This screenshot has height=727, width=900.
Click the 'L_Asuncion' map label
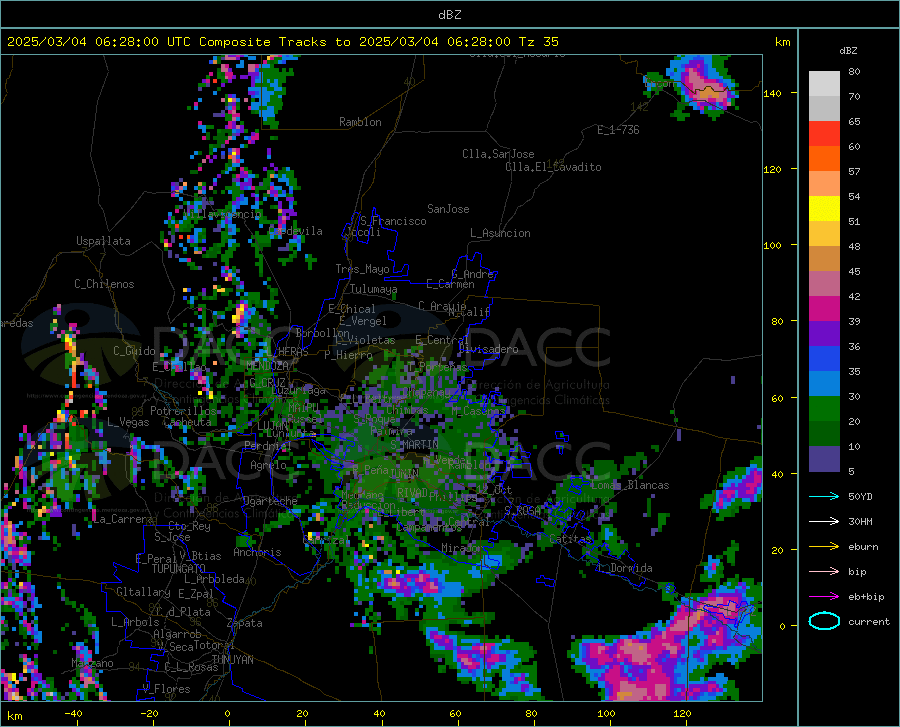(x=500, y=233)
